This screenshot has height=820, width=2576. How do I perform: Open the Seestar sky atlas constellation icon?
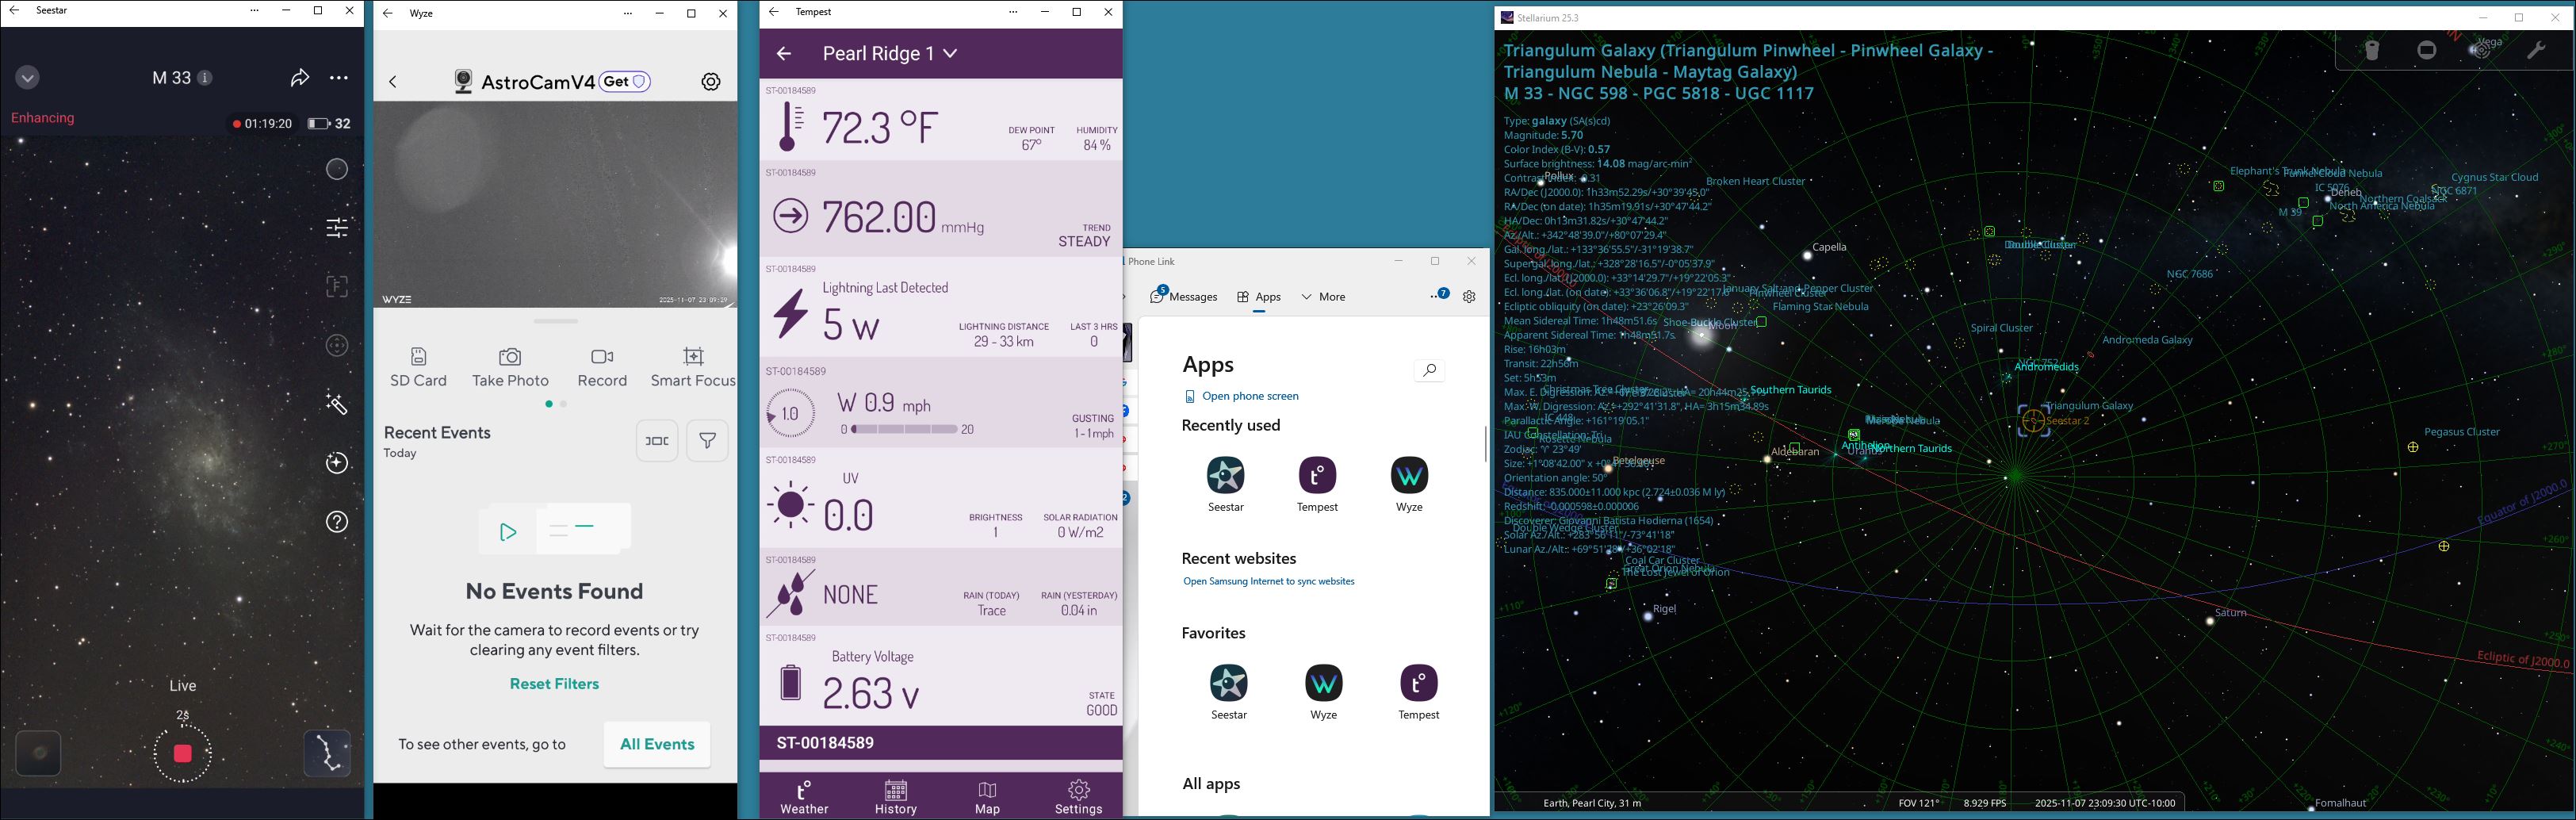(327, 754)
